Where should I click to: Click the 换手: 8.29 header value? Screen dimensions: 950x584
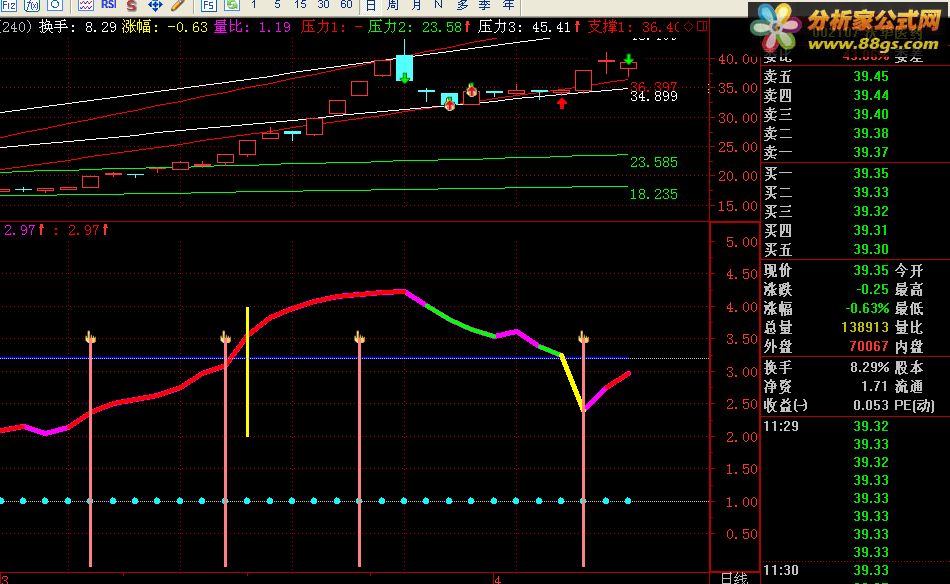78,27
